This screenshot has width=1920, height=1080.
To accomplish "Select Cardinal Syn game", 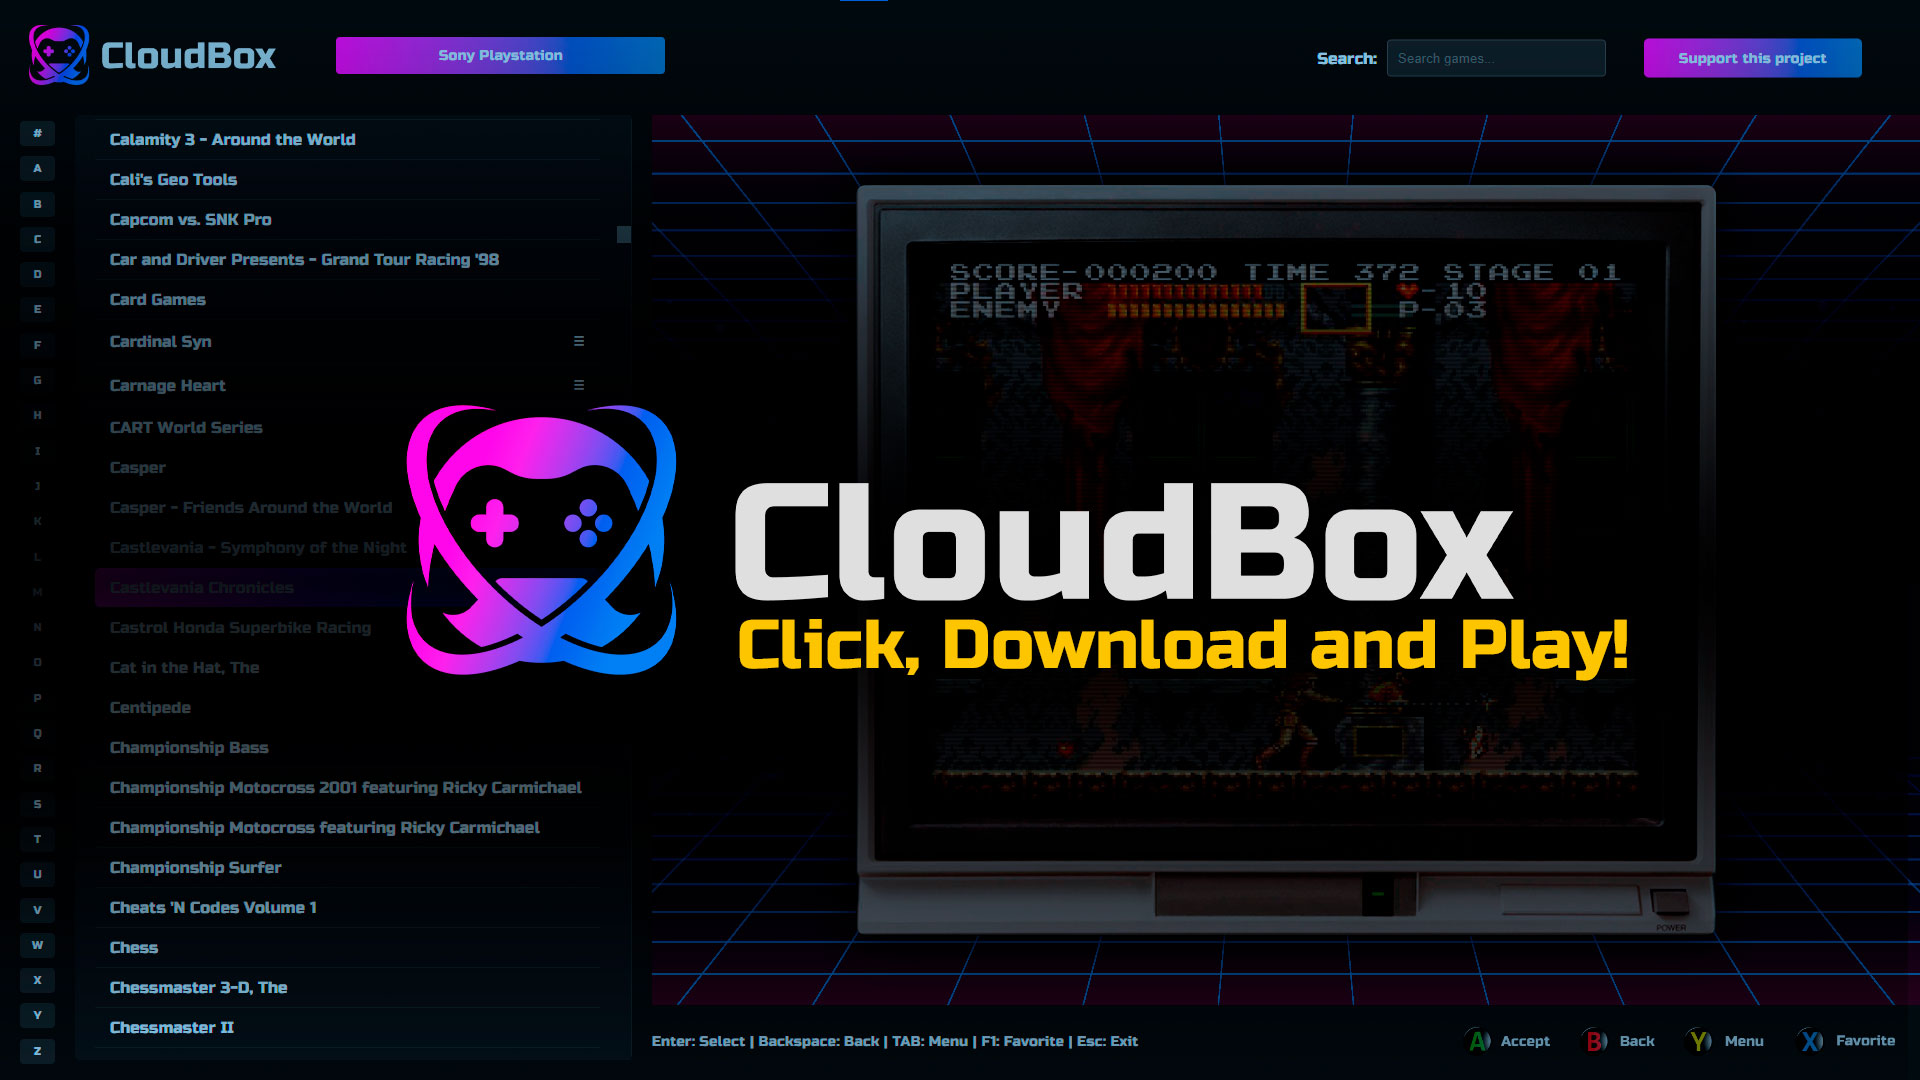I will (348, 342).
